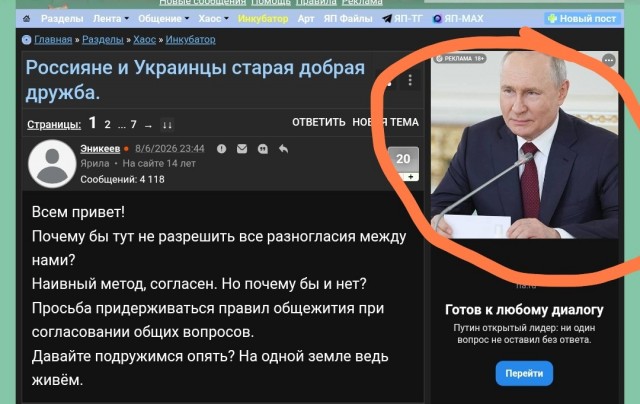Screen dimensions: 640x404
Task: Open the Страницы page selector
Action: [54, 124]
